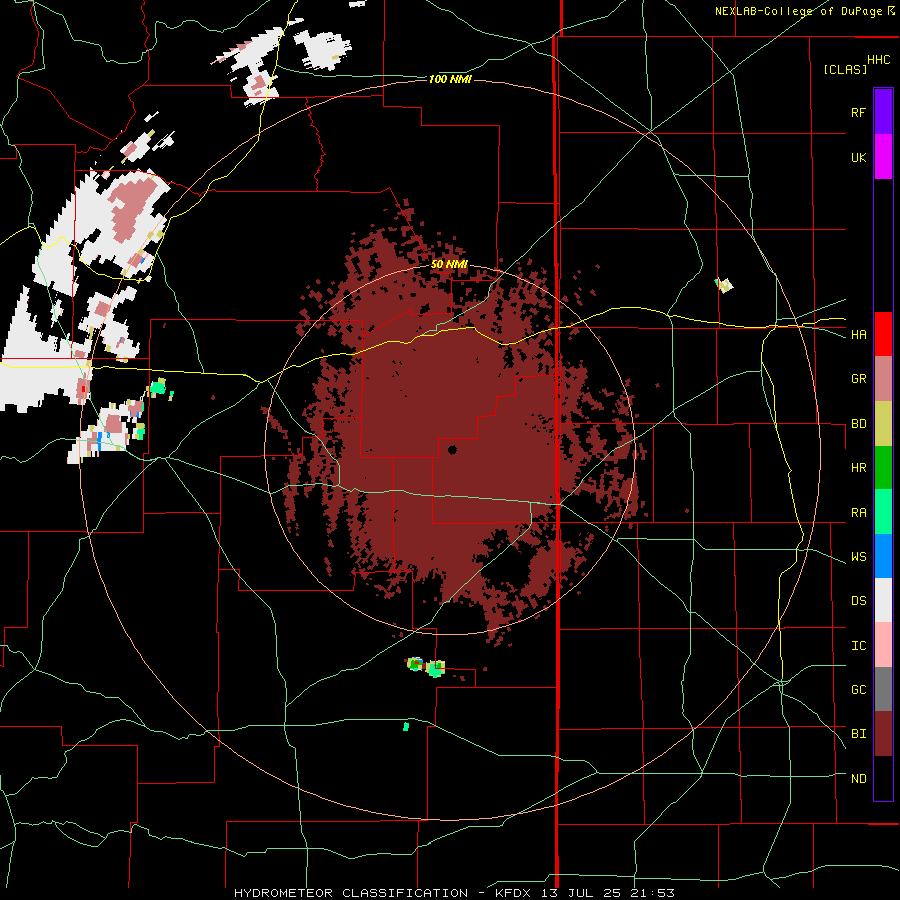Click the dark red BI legend swatch
The width and height of the screenshot is (900, 900).
tap(883, 734)
